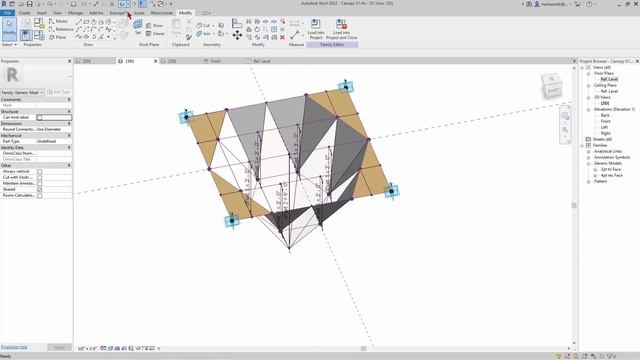Click the Model line tool

pos(58,21)
